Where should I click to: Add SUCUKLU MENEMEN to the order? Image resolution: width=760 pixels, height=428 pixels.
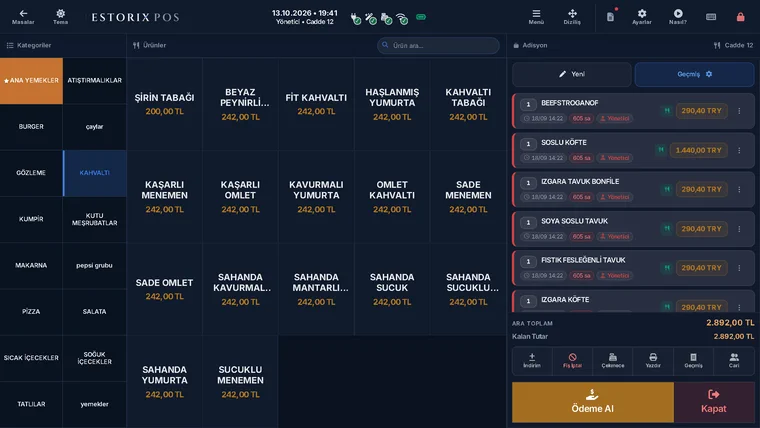(240, 381)
